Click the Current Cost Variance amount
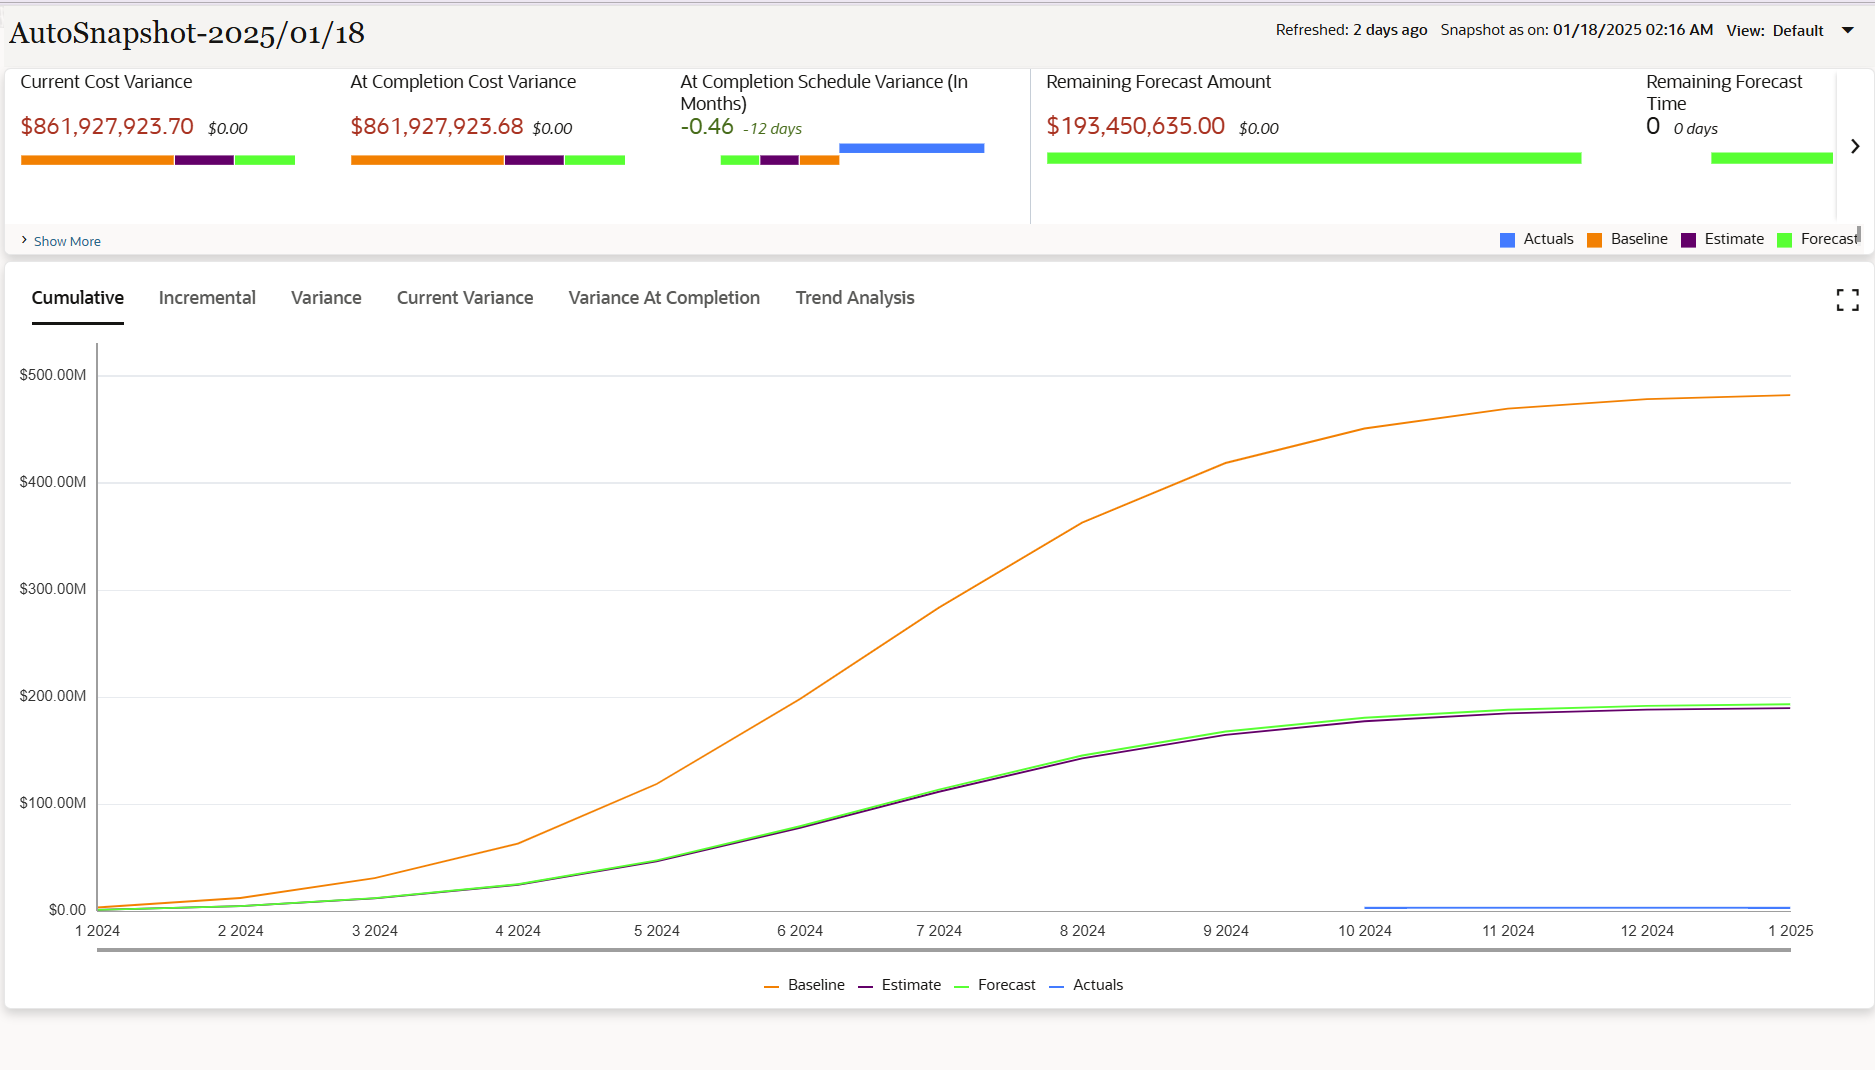 click(107, 127)
